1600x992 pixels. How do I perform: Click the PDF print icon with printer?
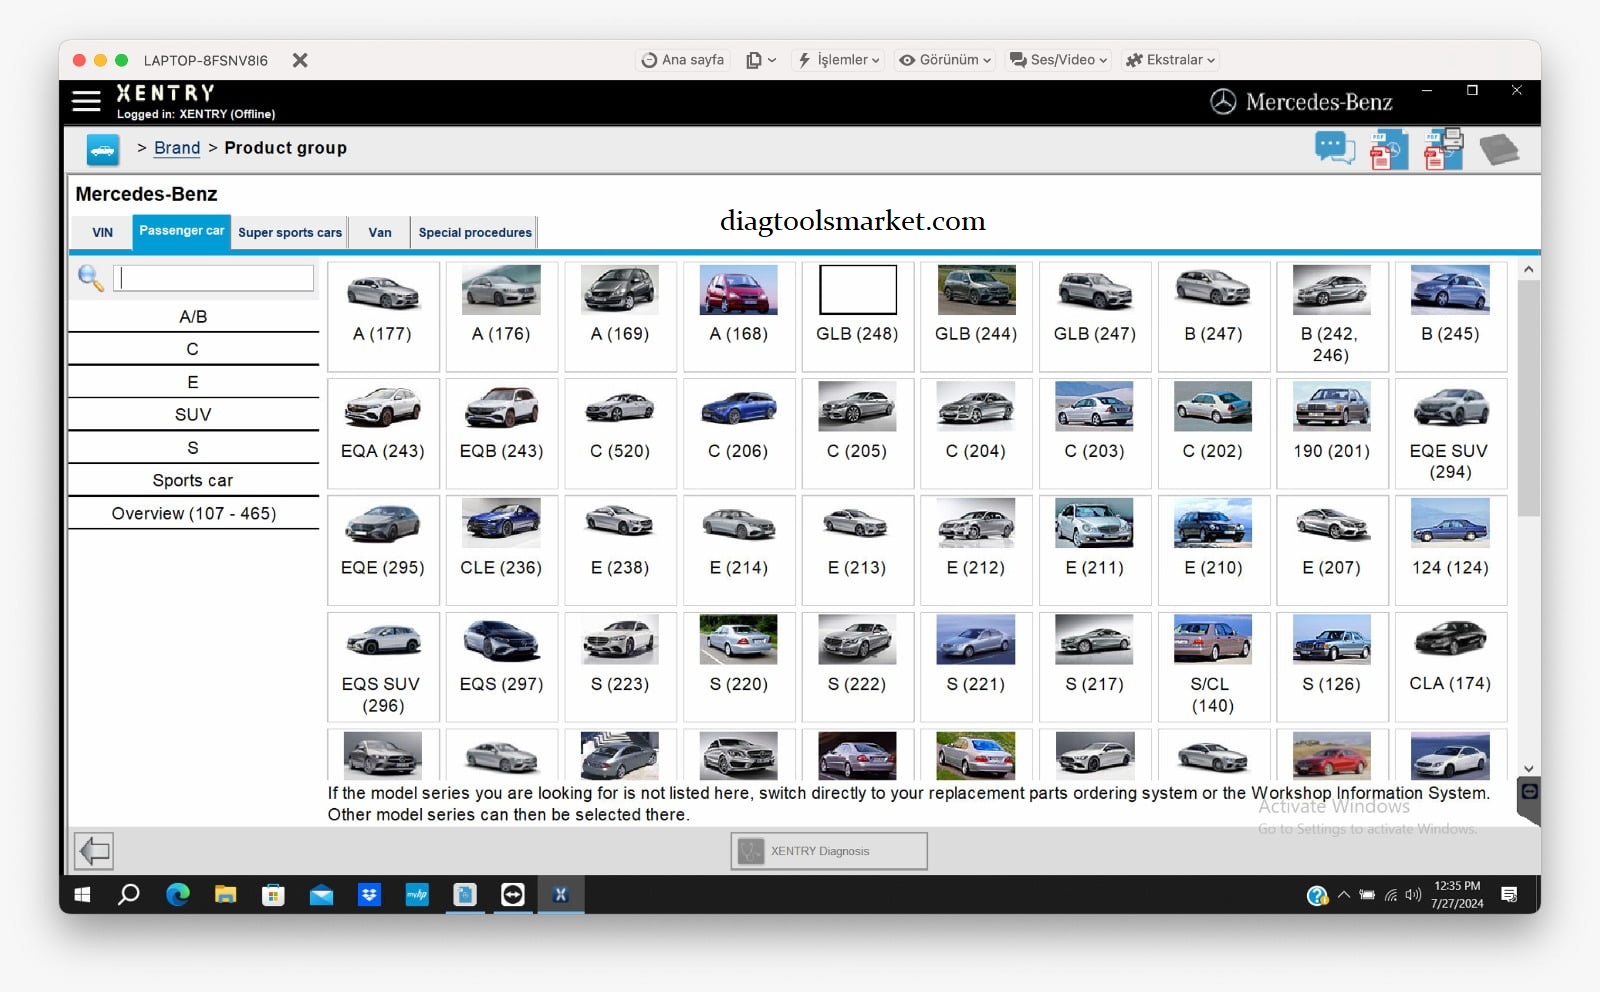(x=1442, y=150)
